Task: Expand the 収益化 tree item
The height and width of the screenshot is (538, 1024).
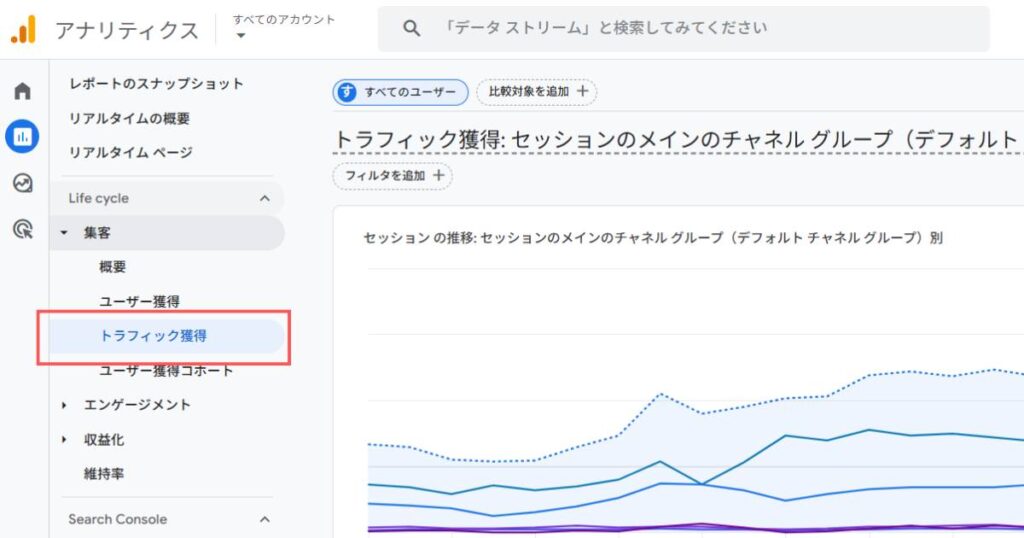Action: (x=65, y=440)
